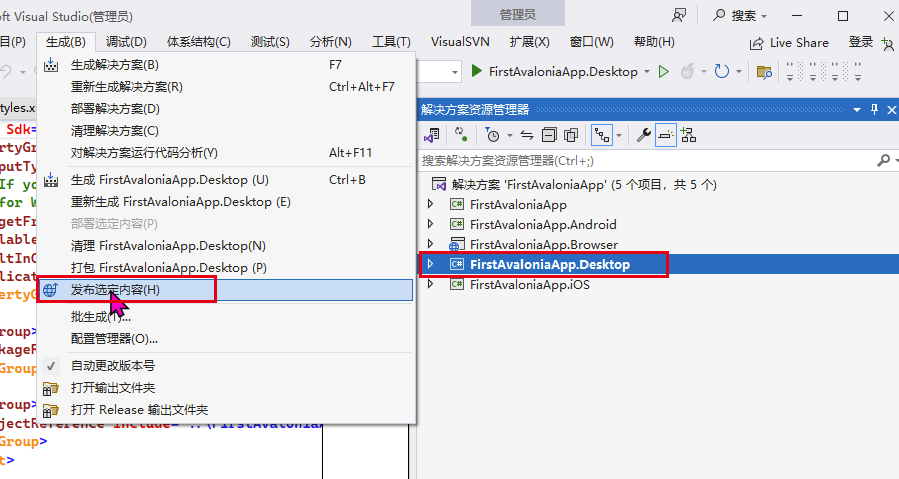The image size is (899, 479).
Task: Expand the FirstAvaloniaApp.Android node
Action: tap(431, 224)
